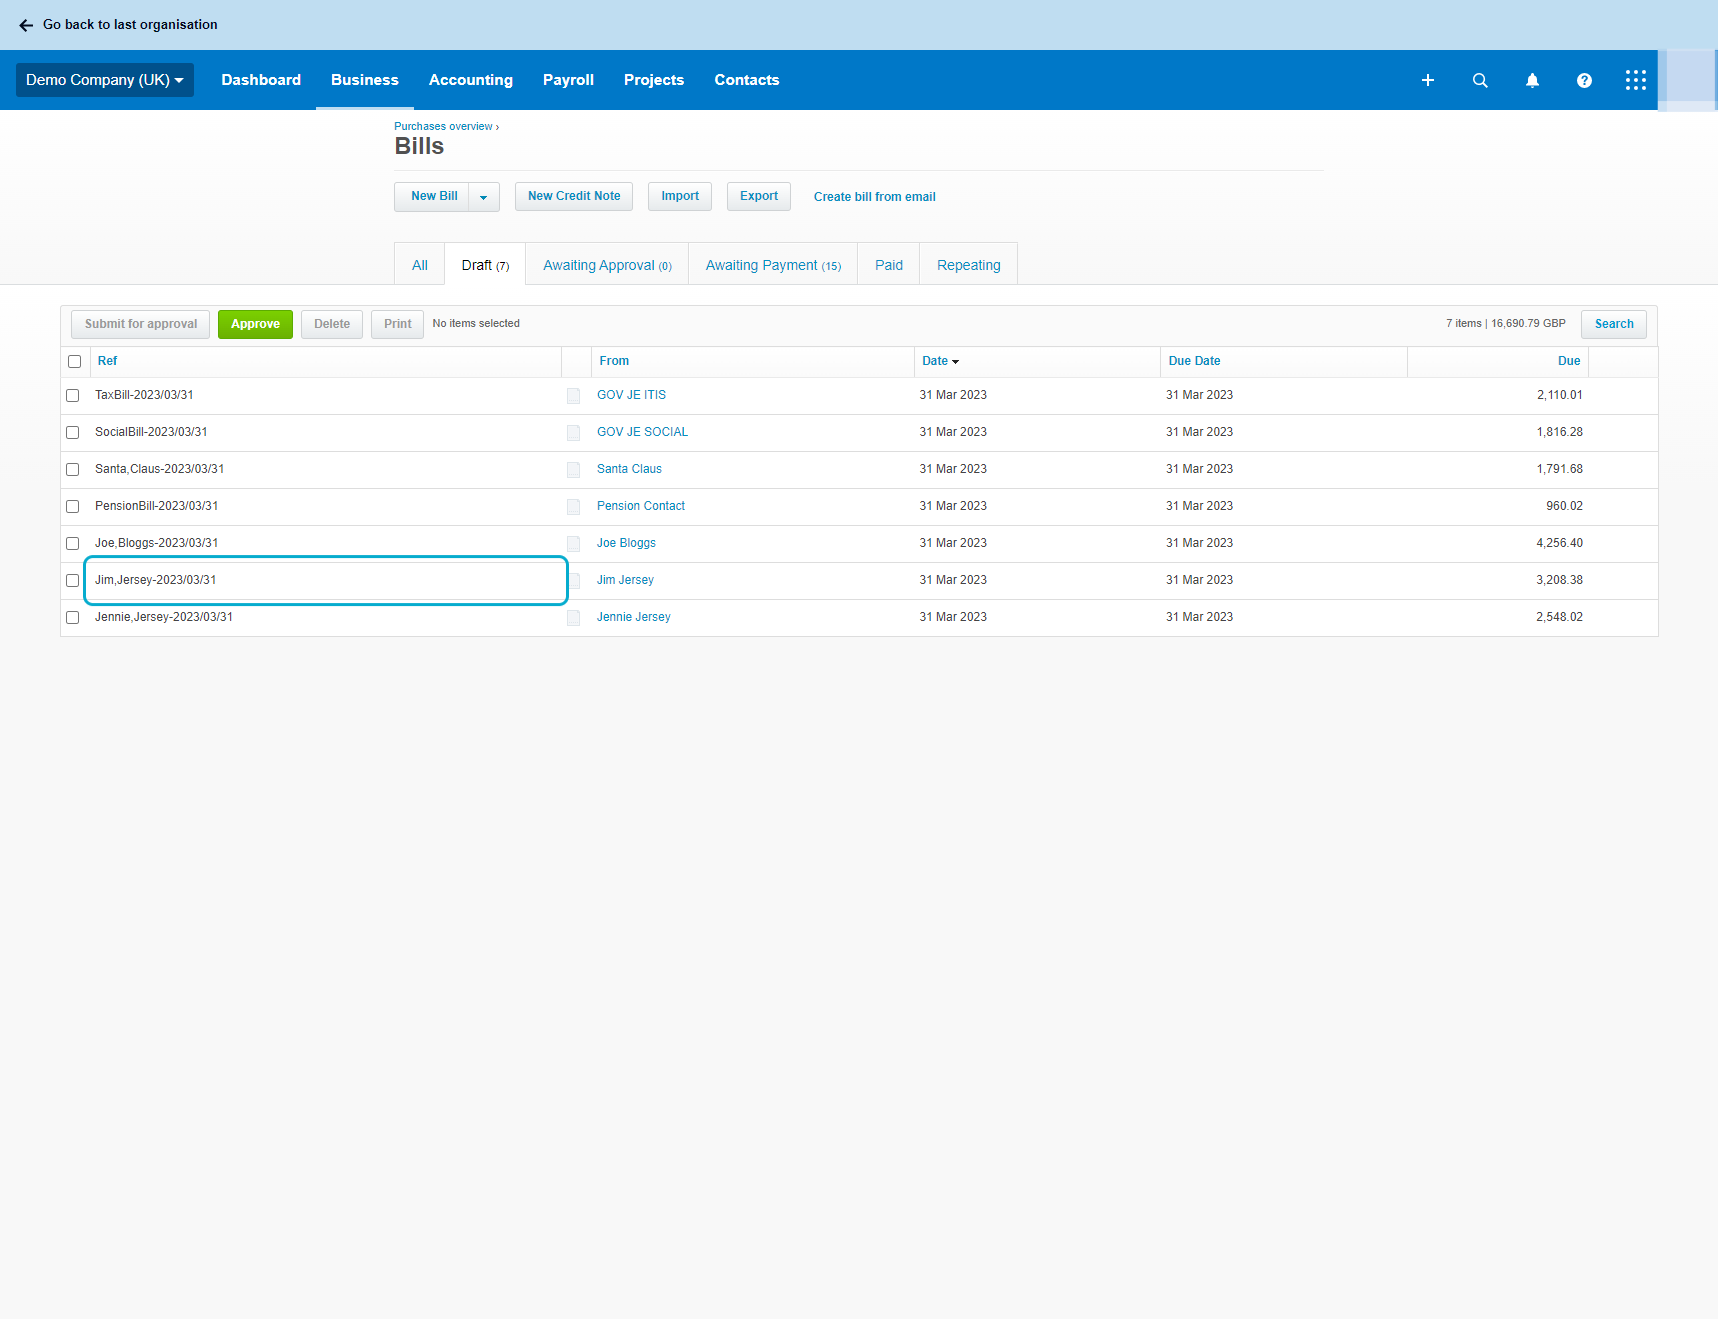Expand the New Bill dropdown arrow

(x=484, y=197)
